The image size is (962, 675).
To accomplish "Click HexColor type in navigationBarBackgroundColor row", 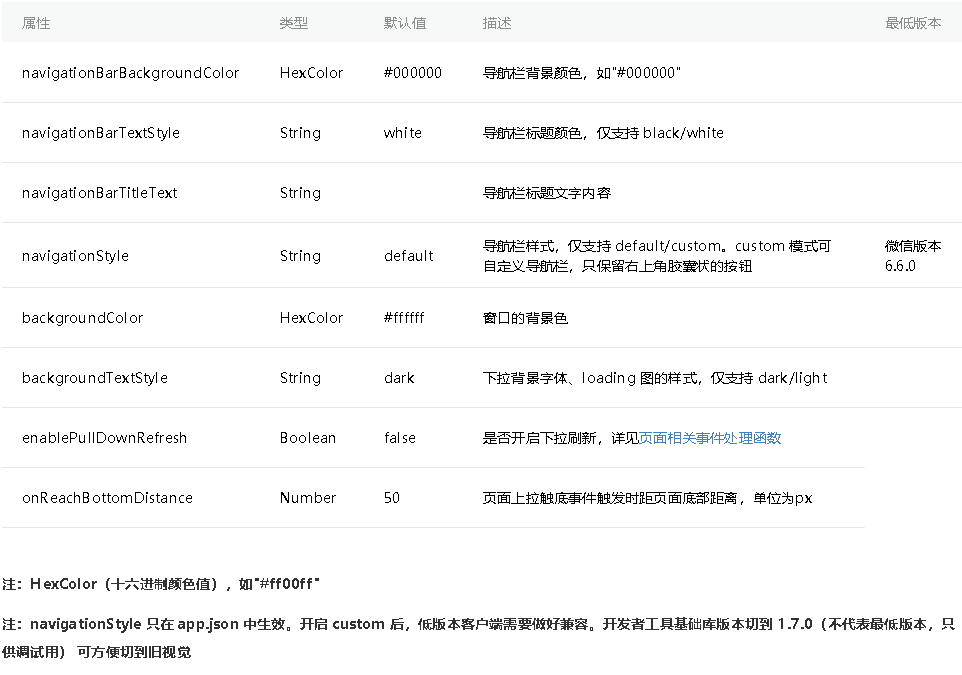I will [312, 73].
